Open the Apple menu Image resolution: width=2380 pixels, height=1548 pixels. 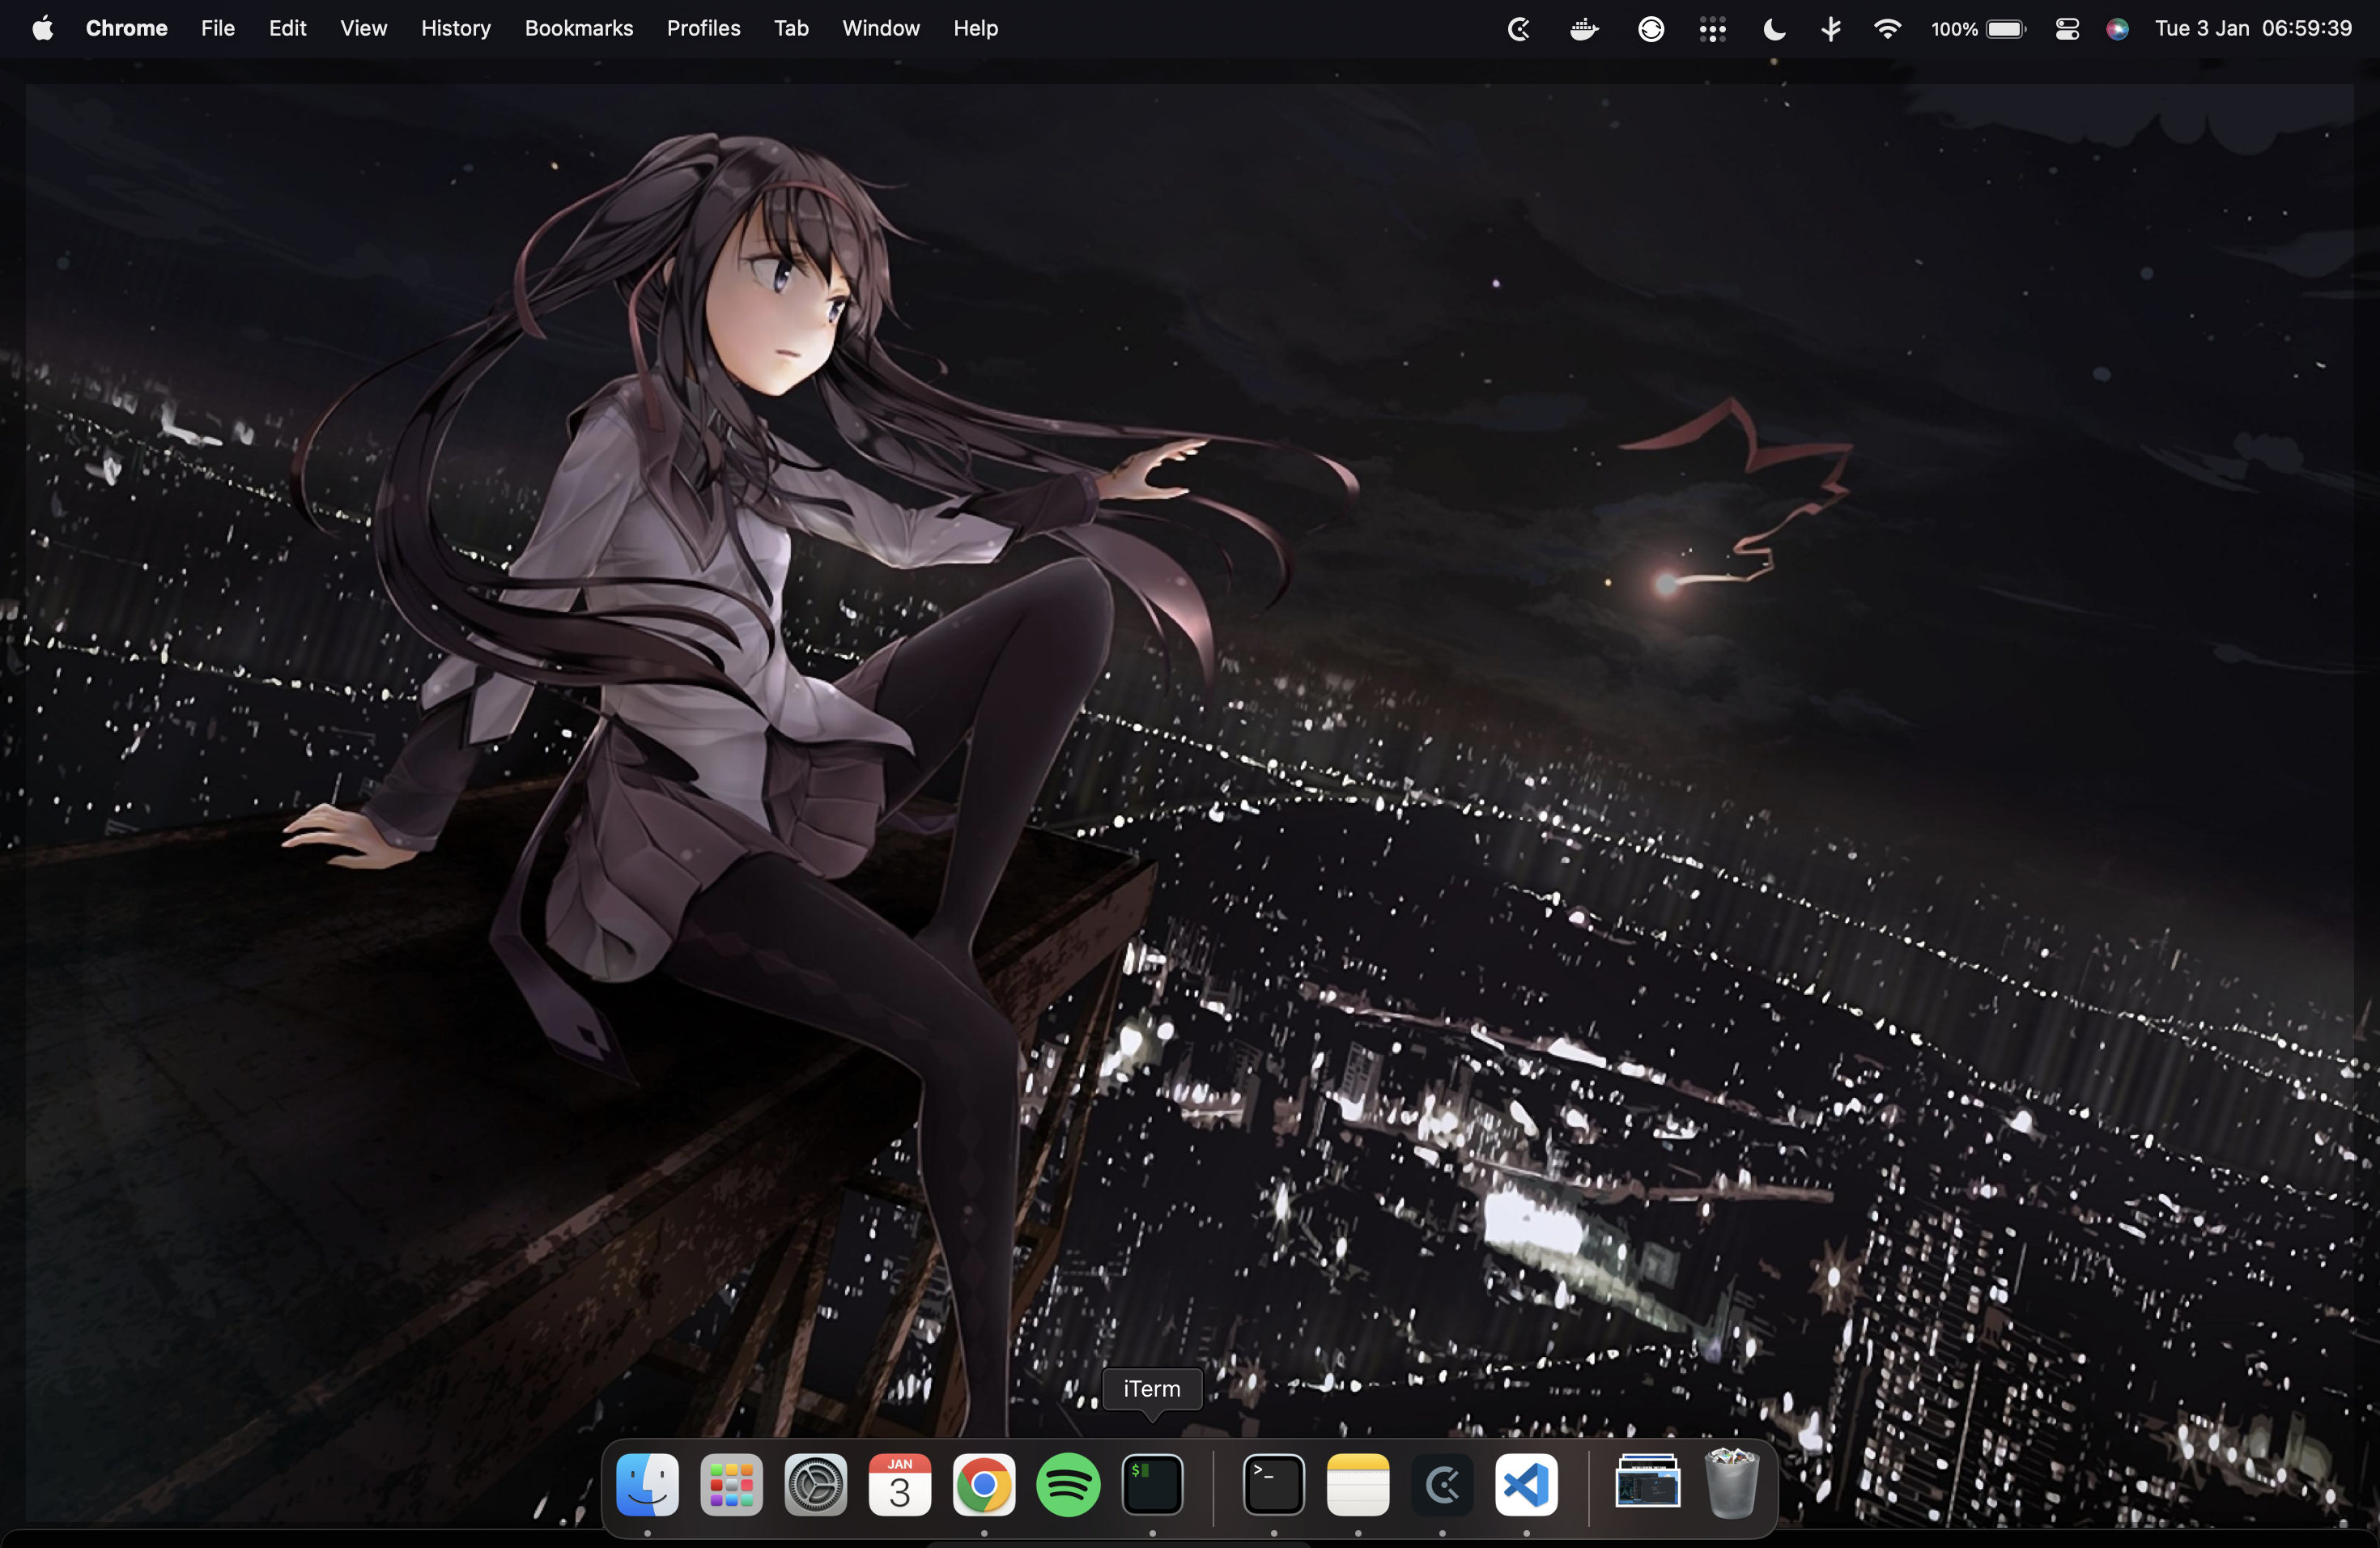tap(42, 28)
